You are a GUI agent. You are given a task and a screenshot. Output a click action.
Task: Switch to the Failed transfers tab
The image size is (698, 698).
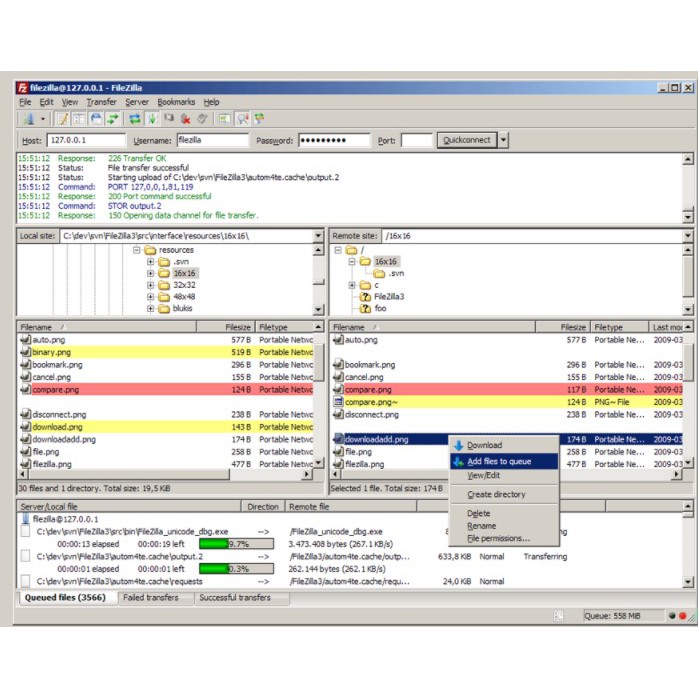point(150,598)
